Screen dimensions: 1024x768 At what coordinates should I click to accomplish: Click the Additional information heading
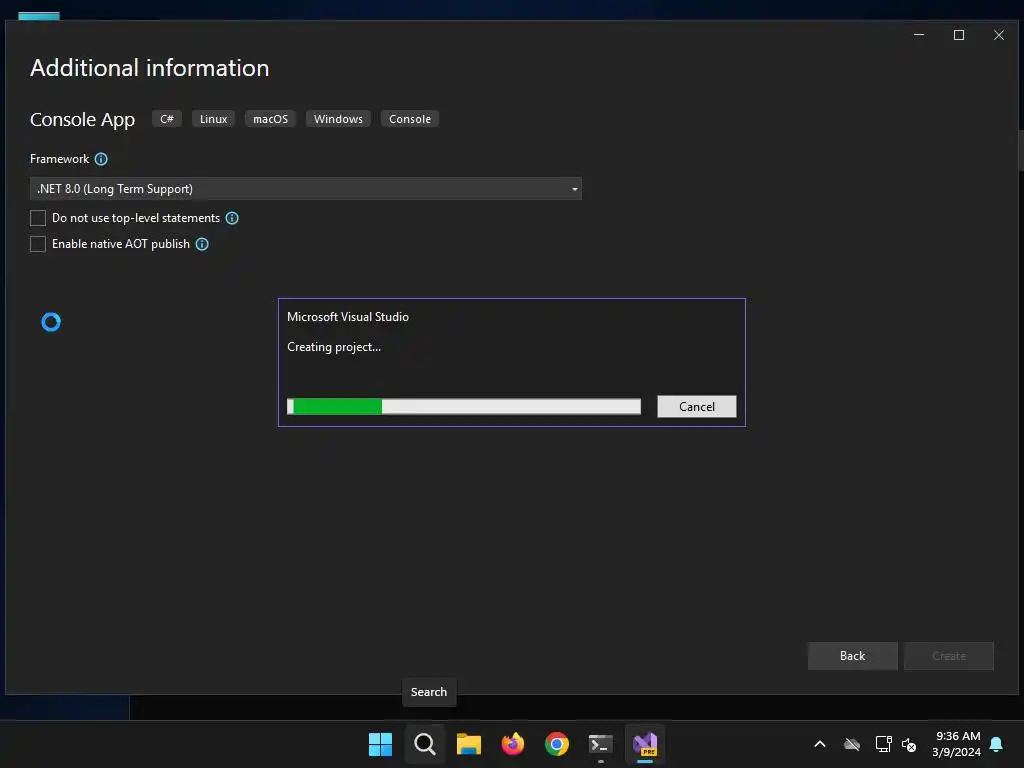150,68
